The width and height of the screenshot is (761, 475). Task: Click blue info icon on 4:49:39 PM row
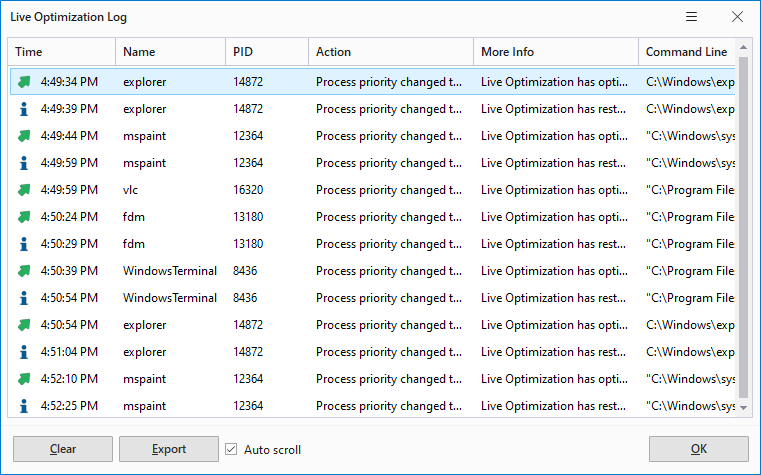(x=25, y=108)
